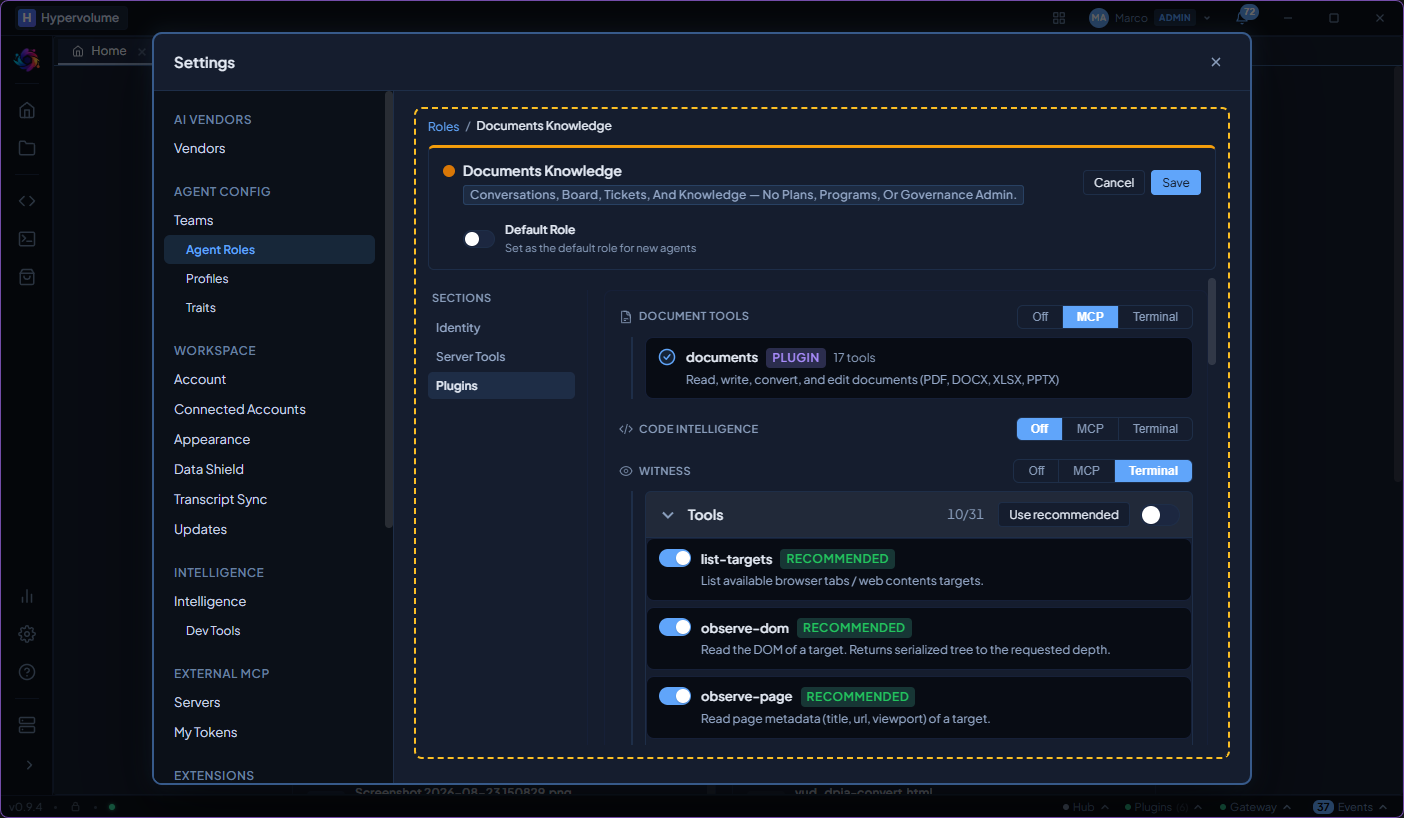Click the plugins panel scrollbar thumb
This screenshot has height=818, width=1404.
pos(1212,321)
